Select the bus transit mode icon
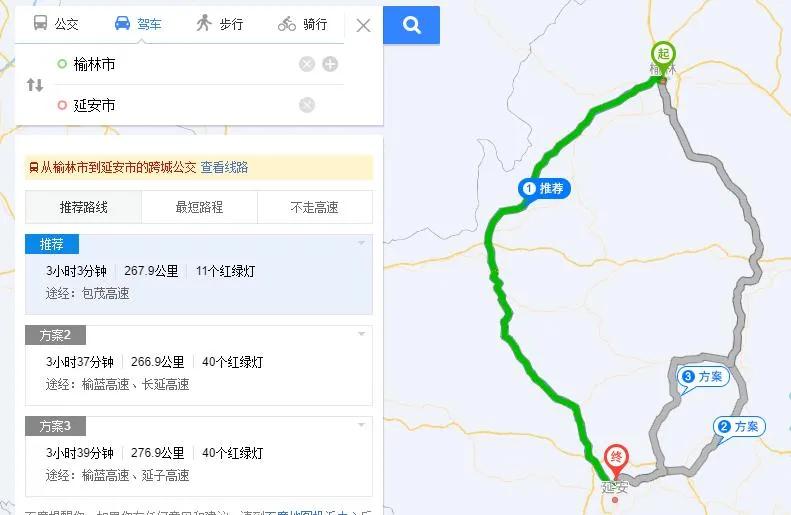791x515 pixels. click(x=40, y=23)
